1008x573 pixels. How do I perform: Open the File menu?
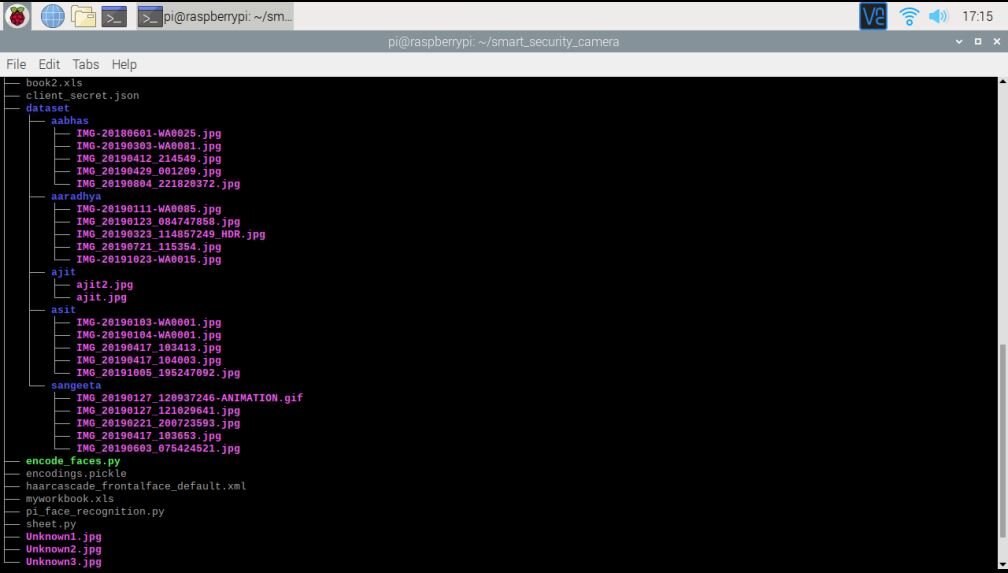pos(16,64)
